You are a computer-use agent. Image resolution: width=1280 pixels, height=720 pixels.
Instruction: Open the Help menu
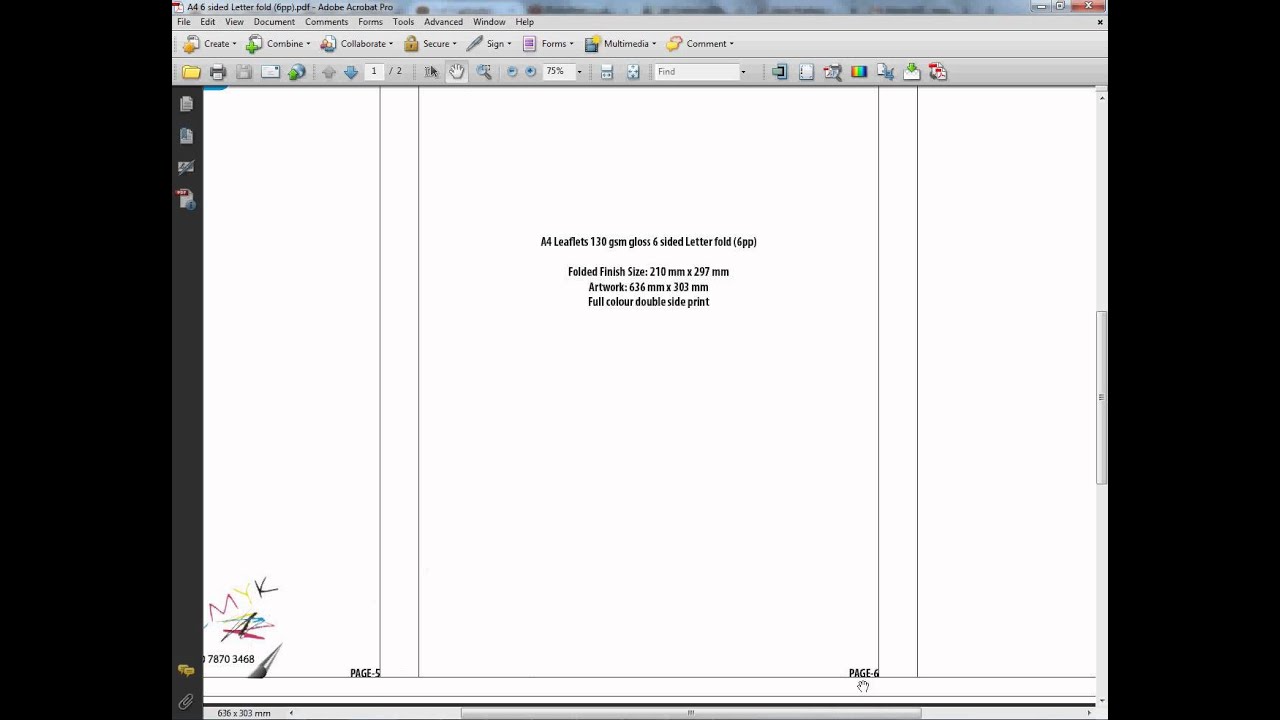(524, 22)
